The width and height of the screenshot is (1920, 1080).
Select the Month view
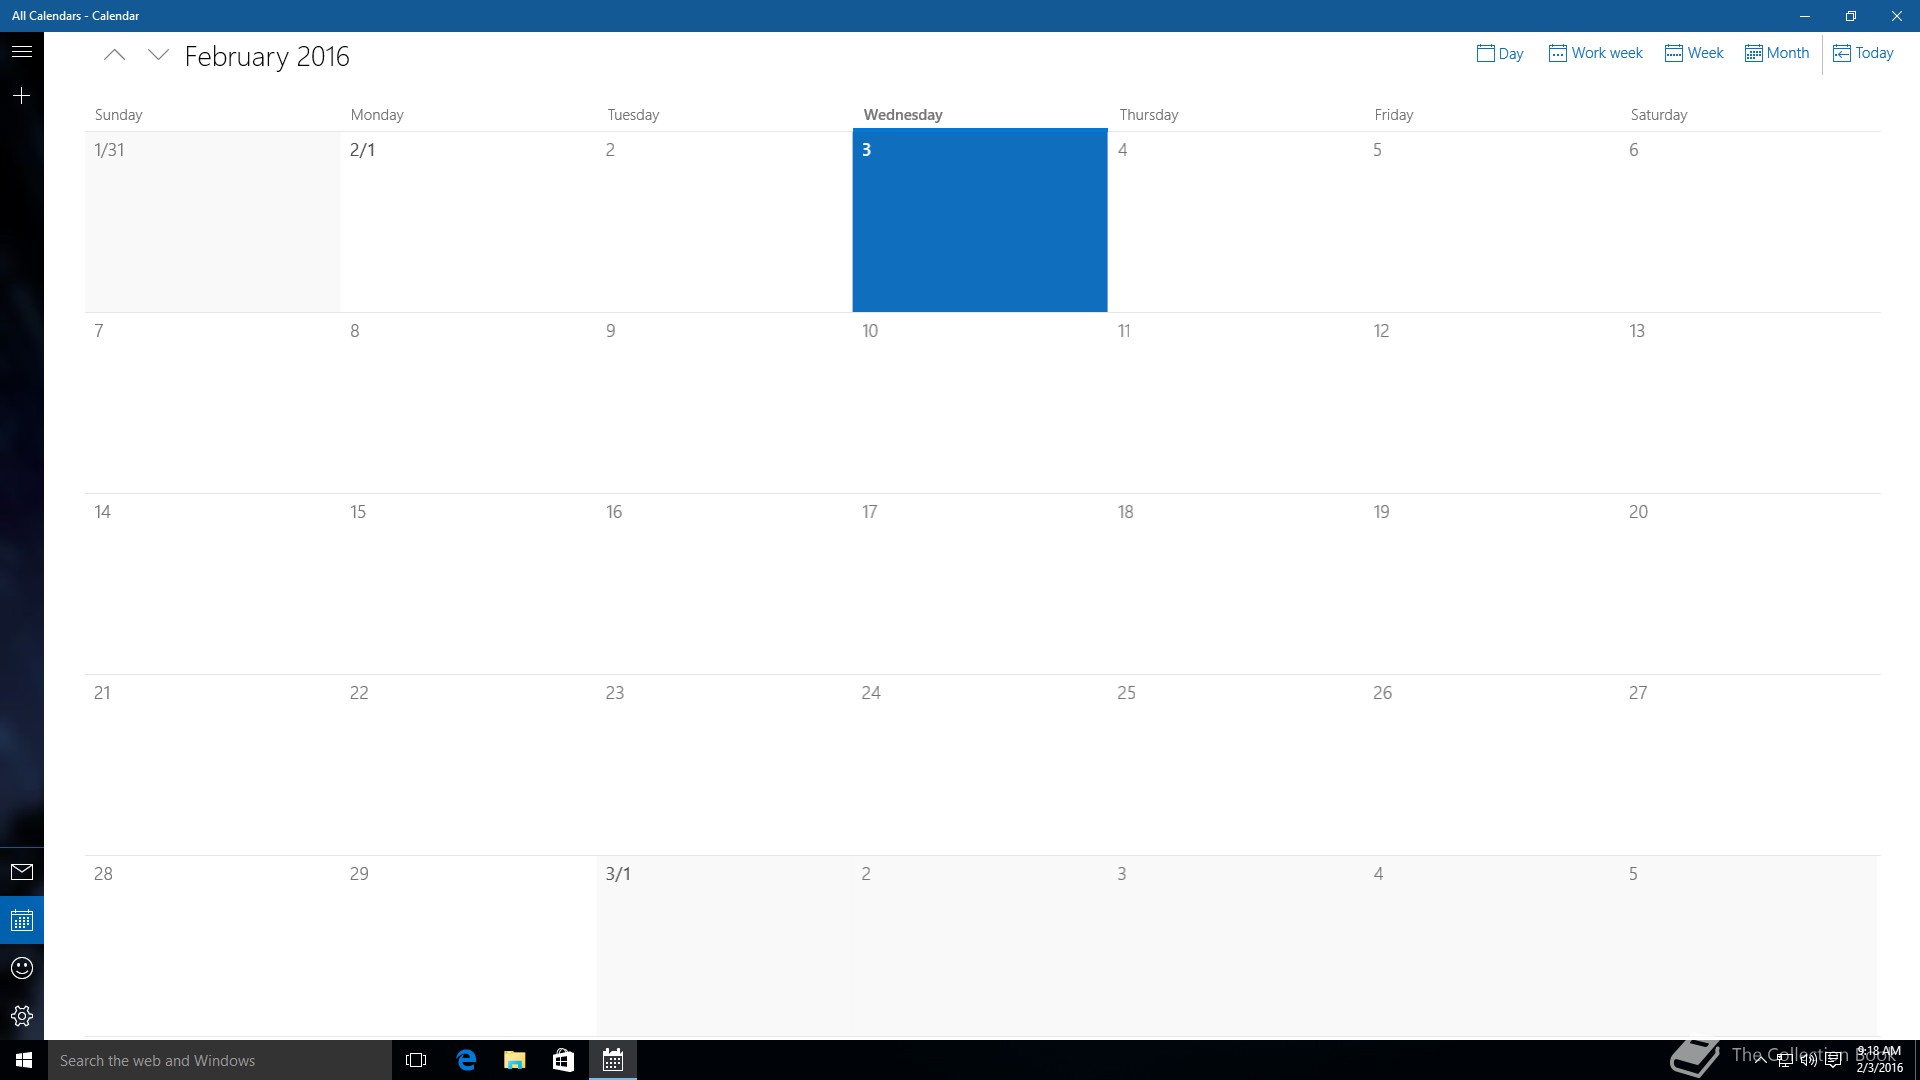(x=1777, y=53)
